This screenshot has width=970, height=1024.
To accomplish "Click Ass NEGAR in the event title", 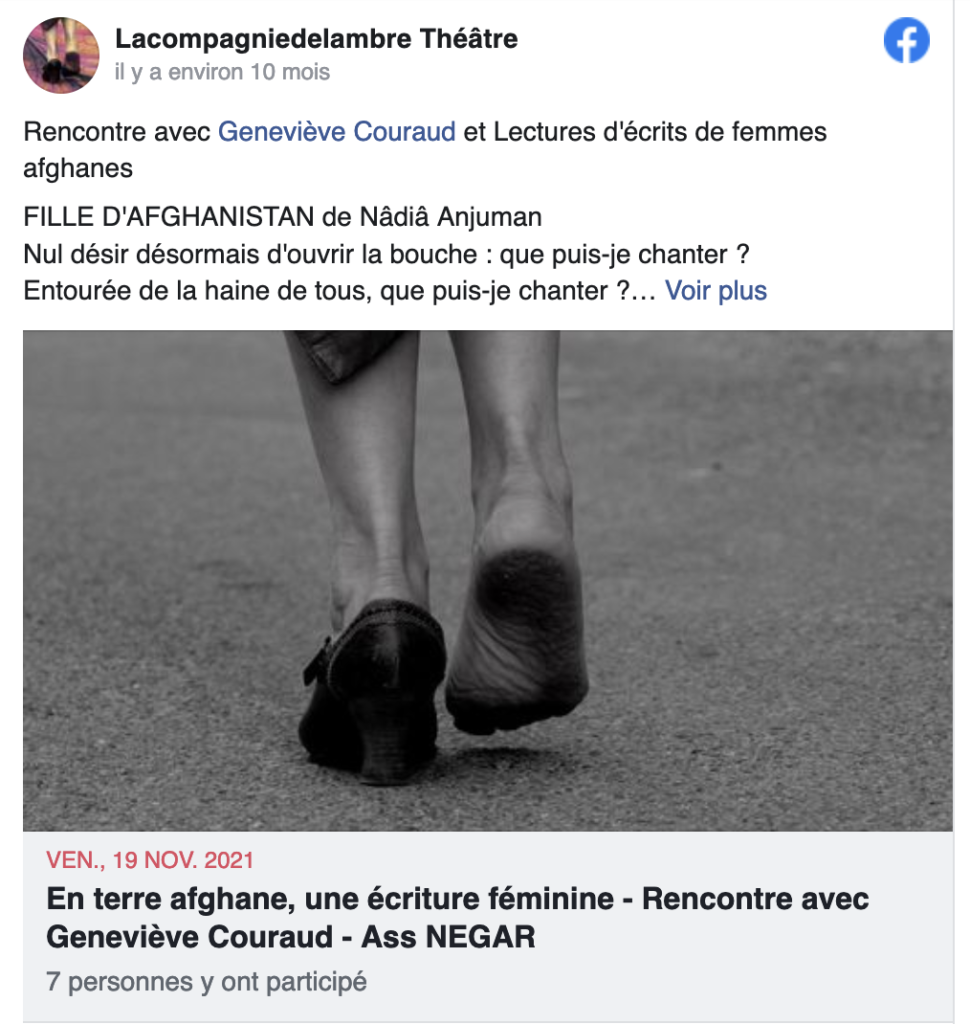I will pyautogui.click(x=448, y=937).
